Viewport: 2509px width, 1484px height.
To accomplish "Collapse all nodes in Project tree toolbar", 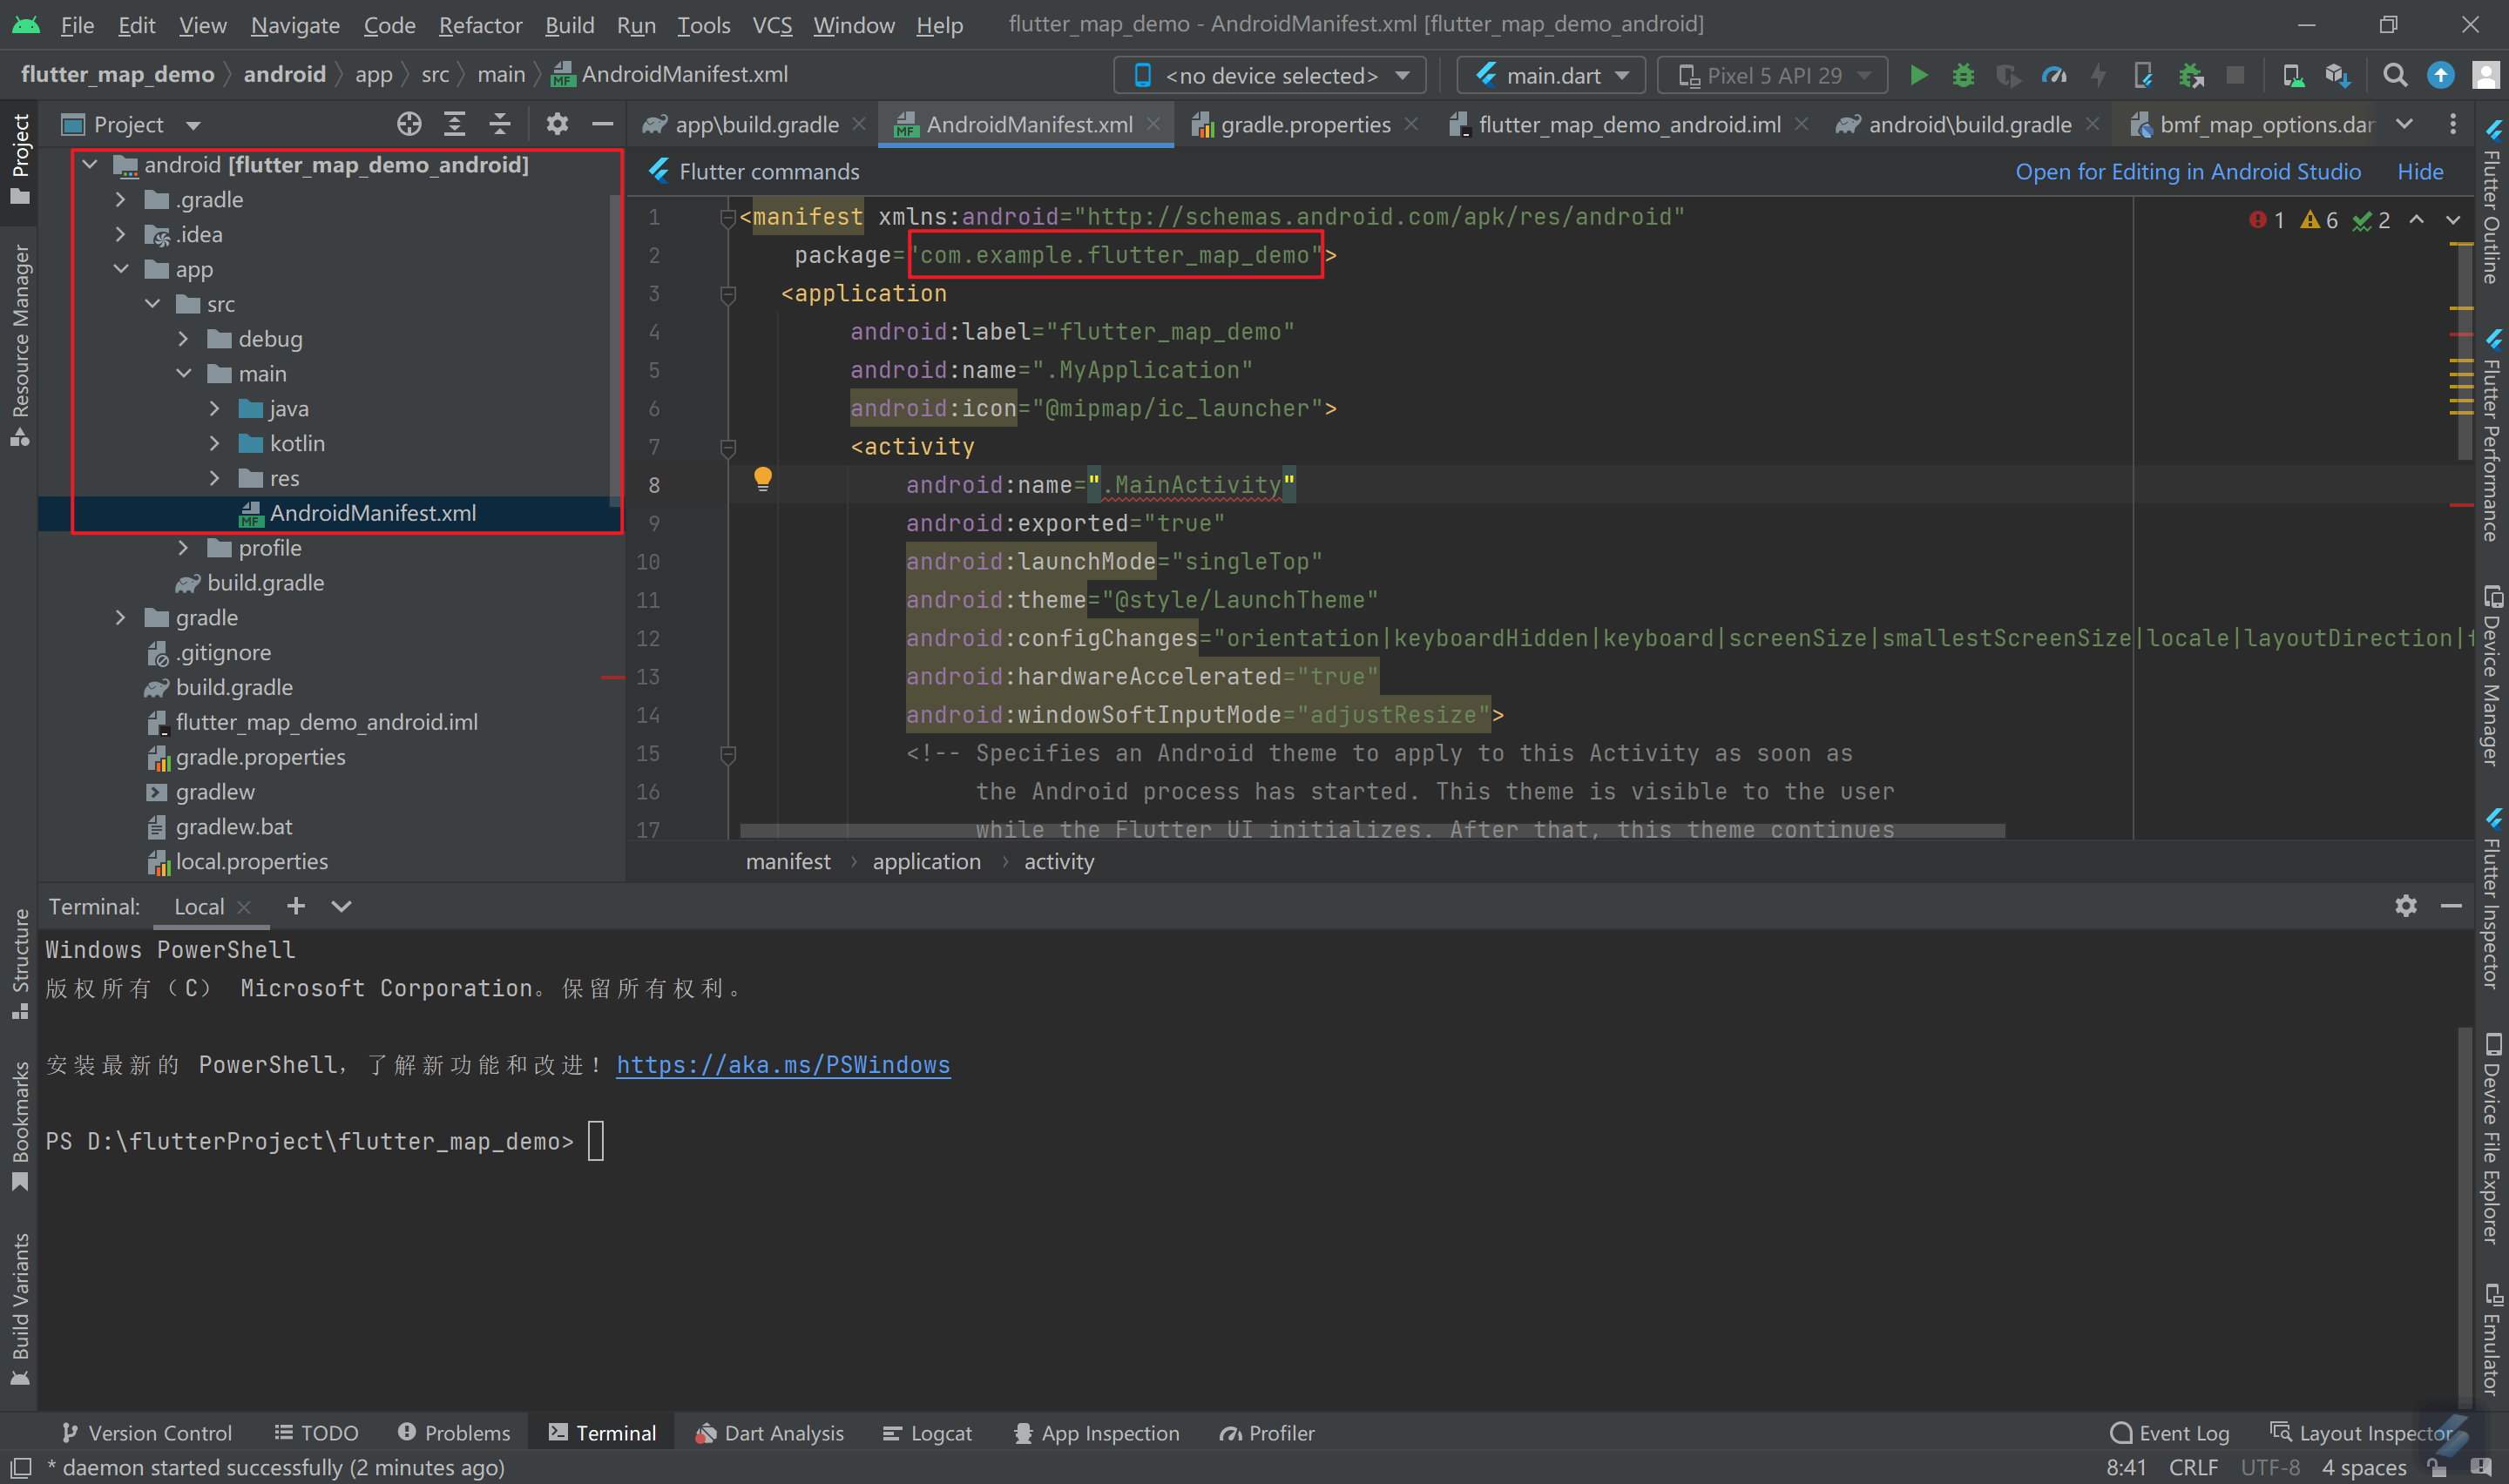I will [x=500, y=123].
